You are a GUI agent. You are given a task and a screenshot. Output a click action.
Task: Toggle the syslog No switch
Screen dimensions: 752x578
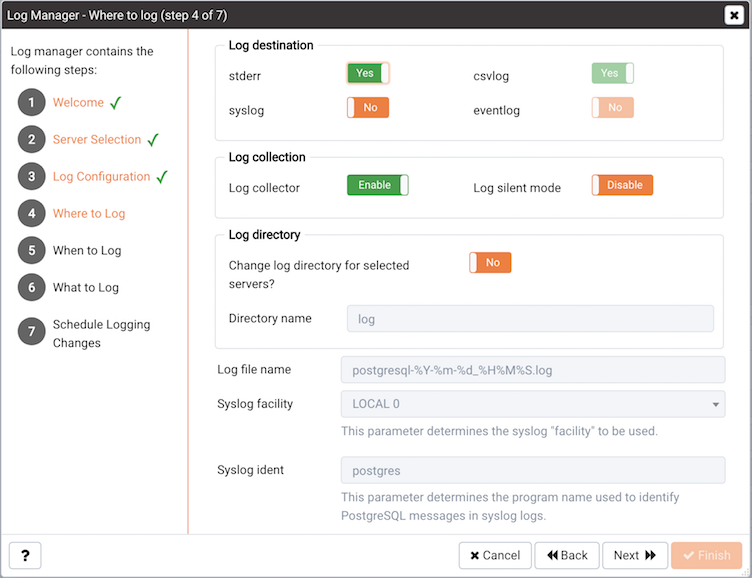coord(368,107)
